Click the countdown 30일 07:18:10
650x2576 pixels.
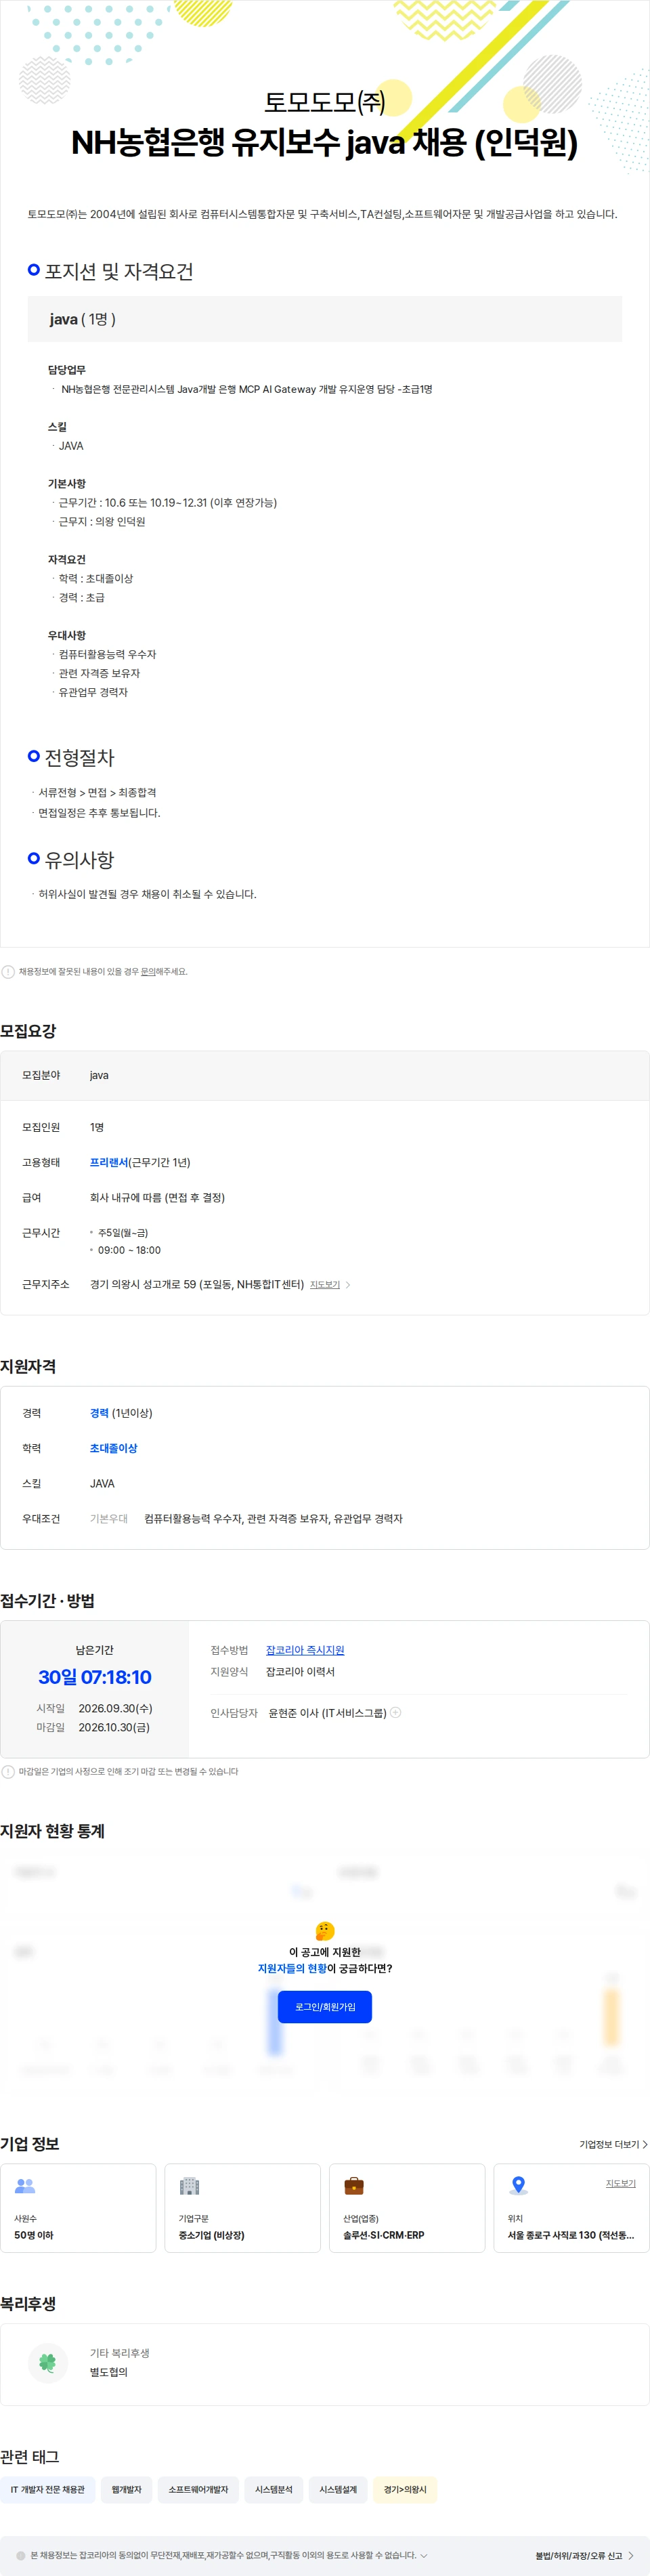(x=95, y=1677)
